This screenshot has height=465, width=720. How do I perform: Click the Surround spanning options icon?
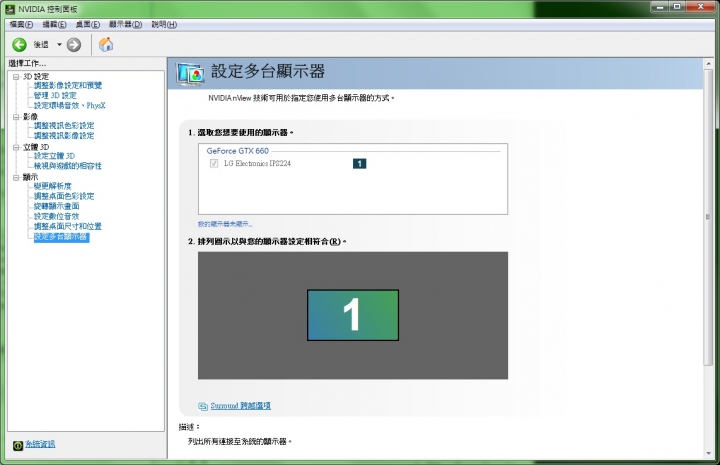point(203,406)
